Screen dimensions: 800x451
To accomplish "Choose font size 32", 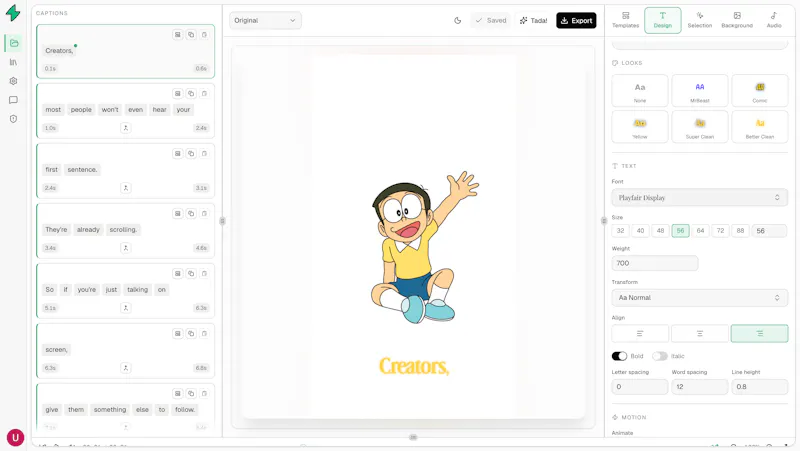I will tap(620, 231).
